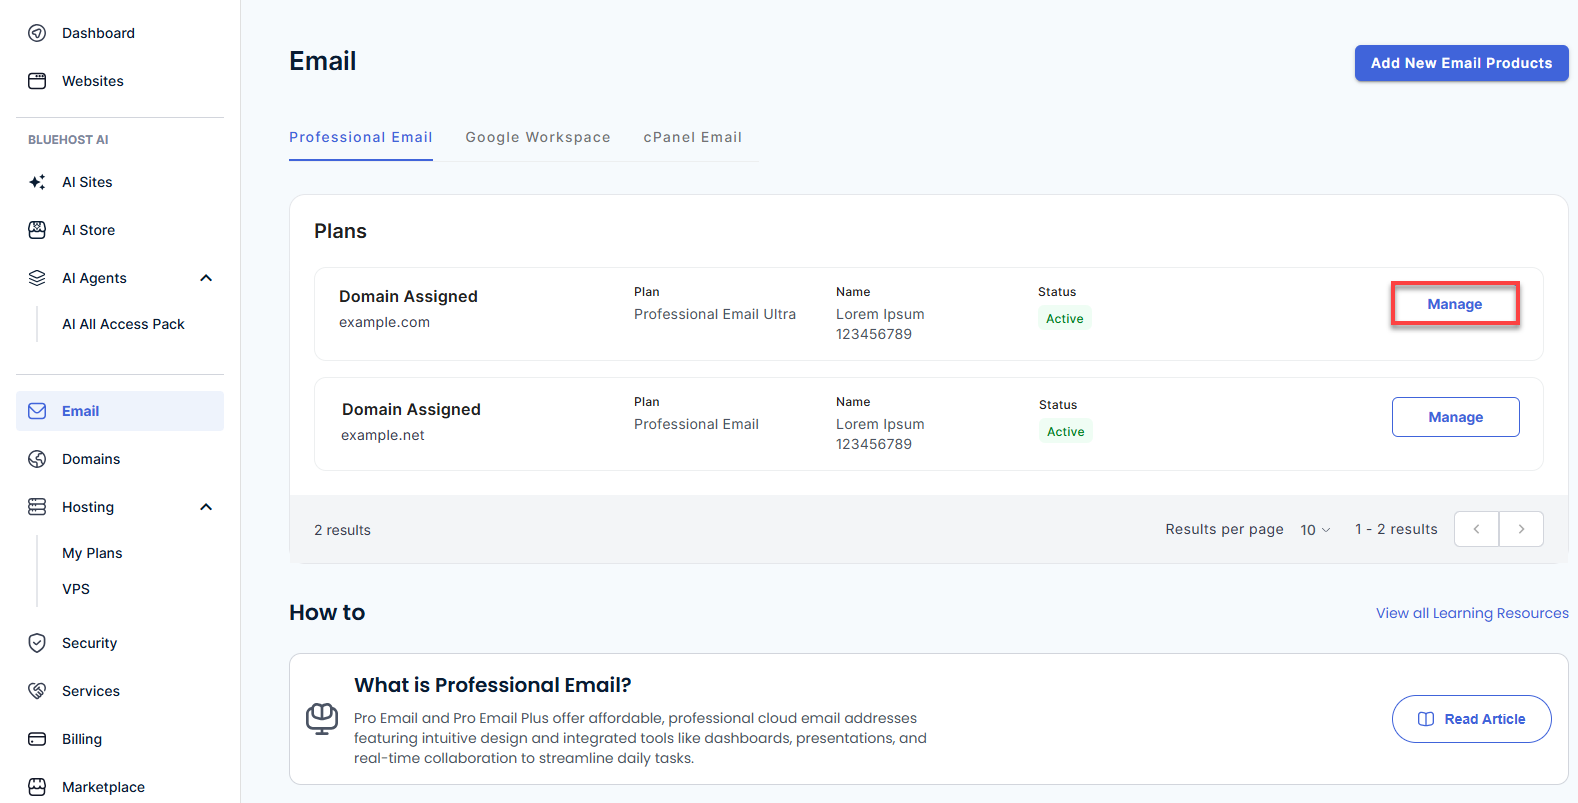
Task: Click the AI Agents layers icon
Action: (37, 278)
